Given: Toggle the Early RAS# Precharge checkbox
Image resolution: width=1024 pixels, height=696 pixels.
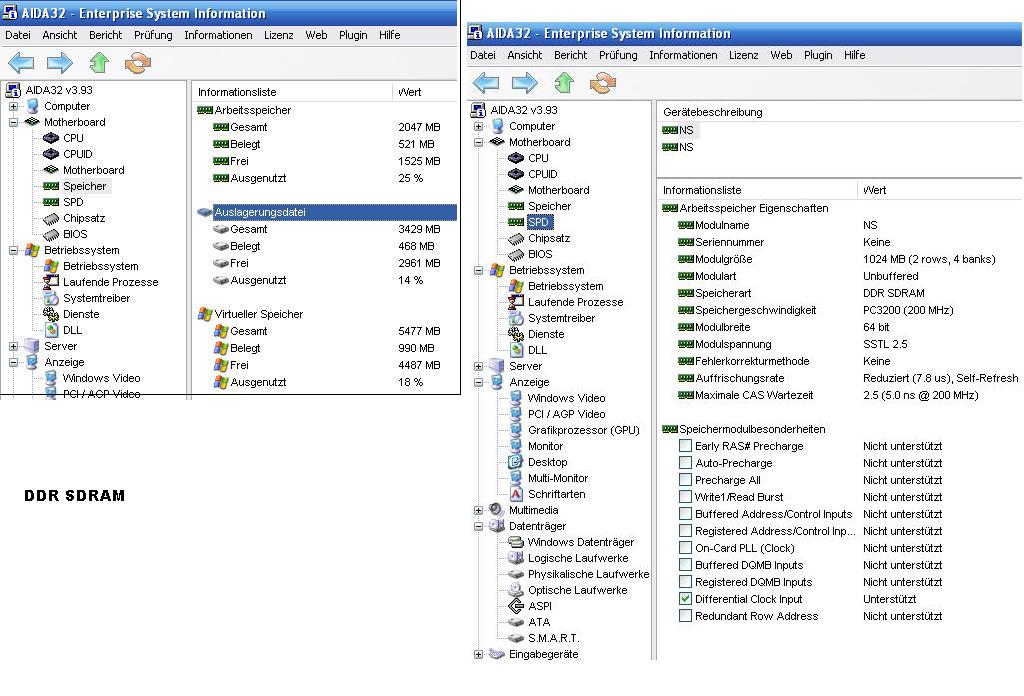Looking at the screenshot, I should 685,446.
